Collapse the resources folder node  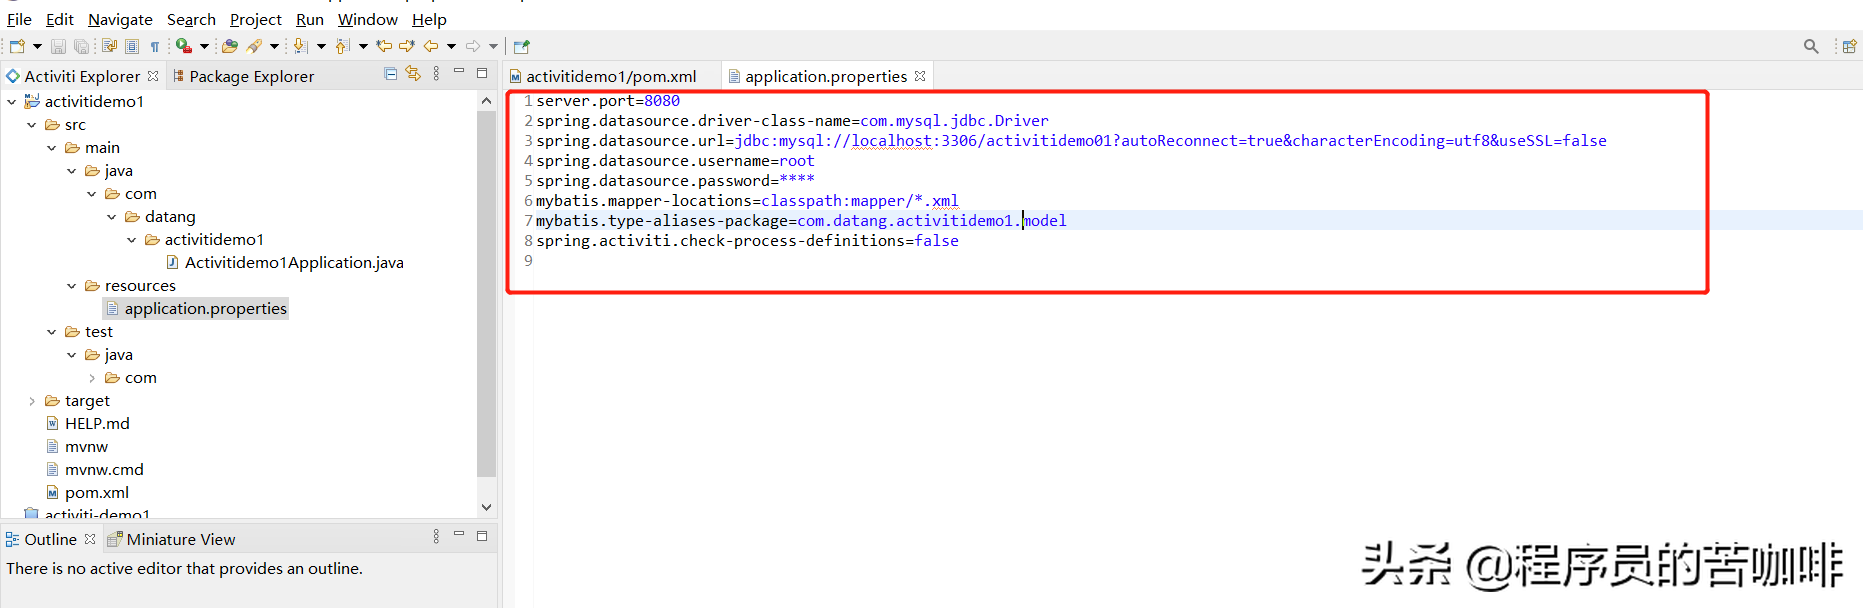[72, 286]
